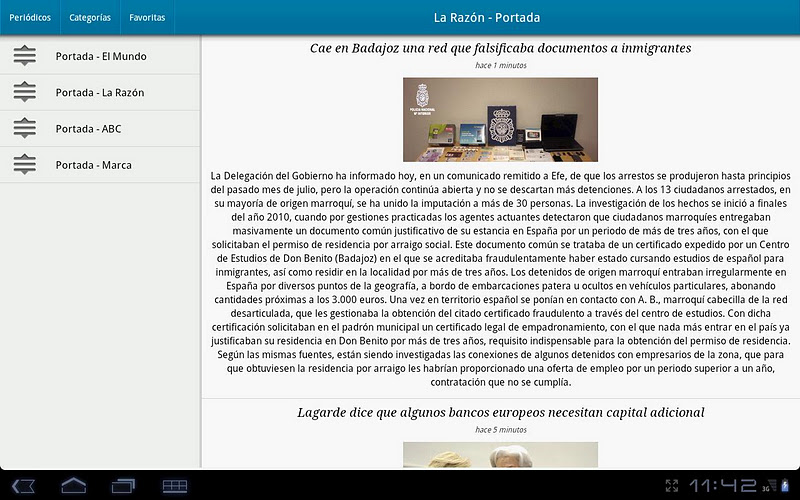
Task: Grab reorder handle for La Razón
Action: (24, 92)
